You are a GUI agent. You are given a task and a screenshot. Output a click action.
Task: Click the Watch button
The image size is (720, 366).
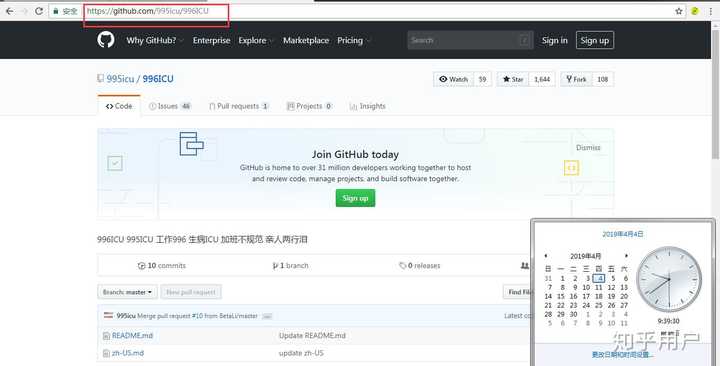454,79
